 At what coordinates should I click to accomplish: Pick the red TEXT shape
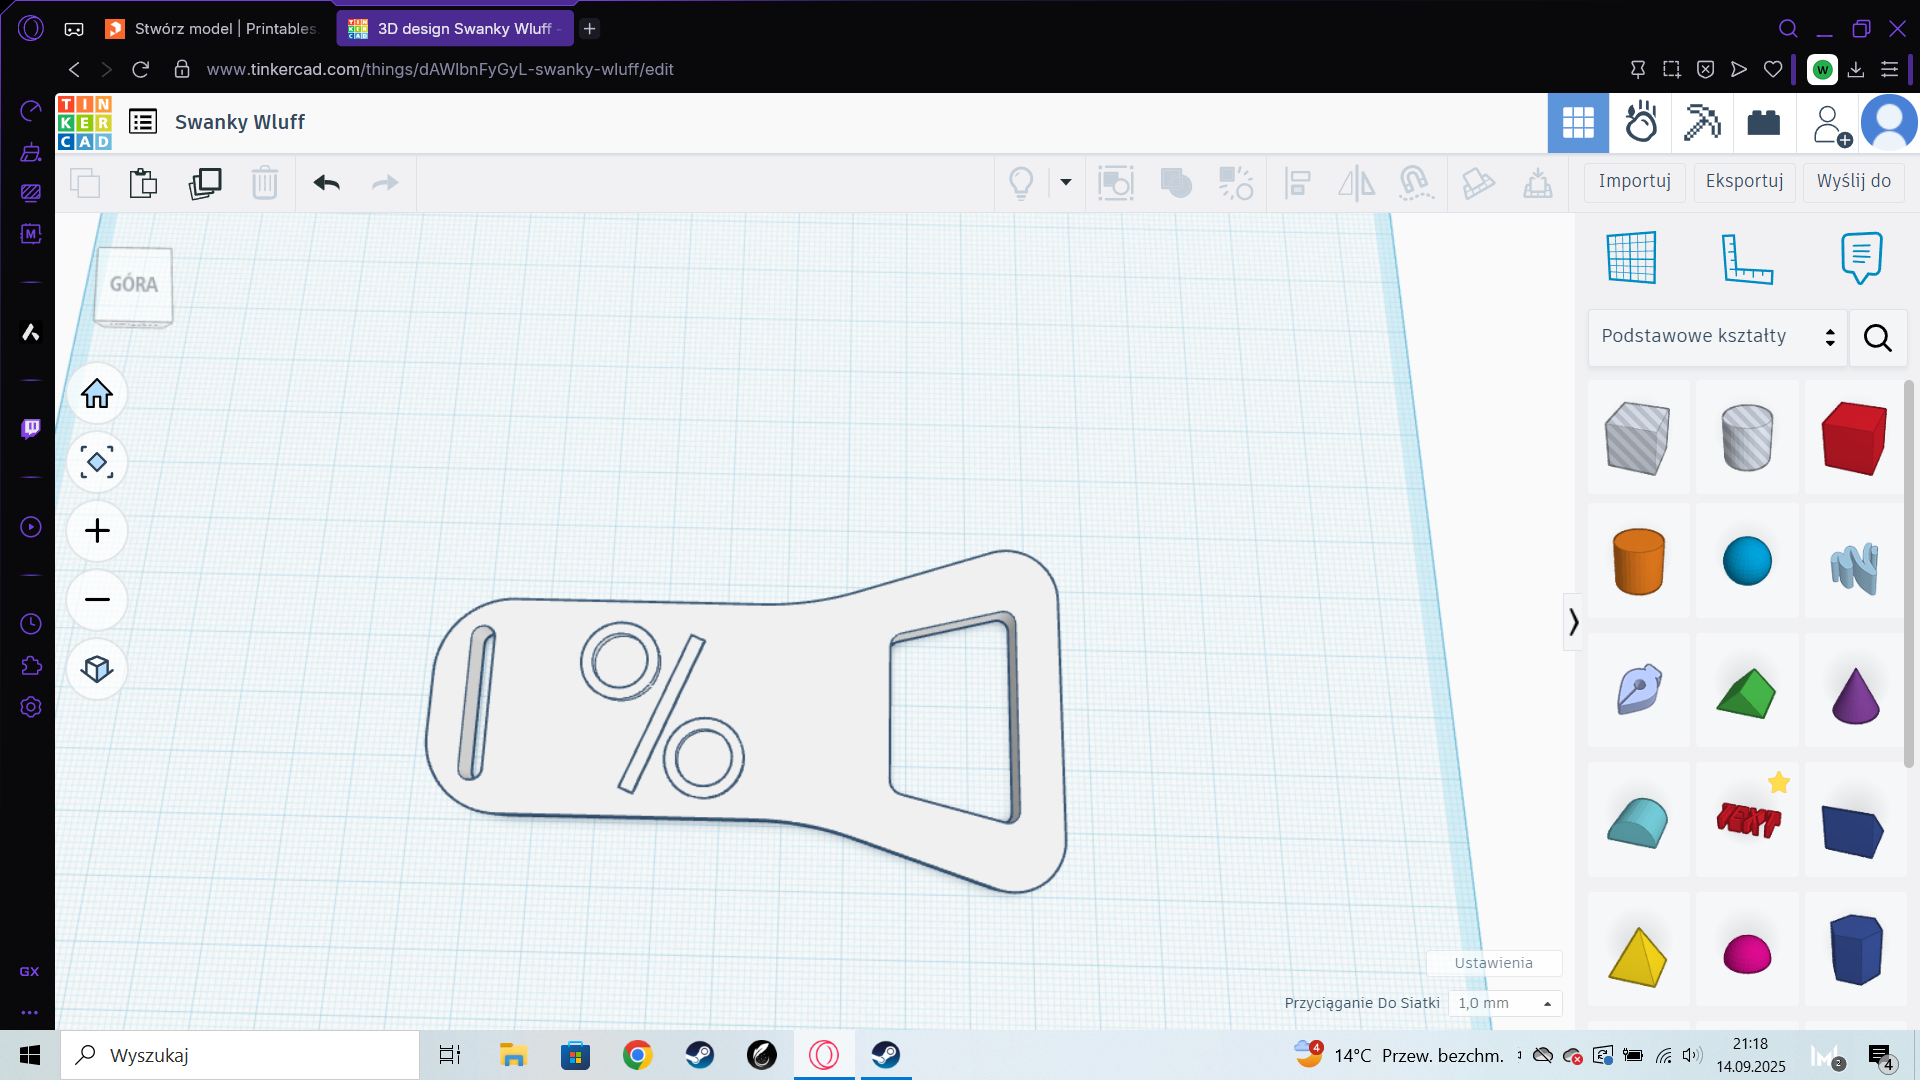[1748, 820]
